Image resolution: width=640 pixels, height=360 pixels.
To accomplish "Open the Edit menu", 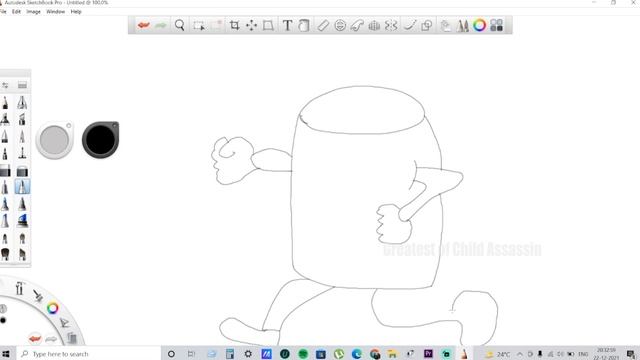I will 16,12.
